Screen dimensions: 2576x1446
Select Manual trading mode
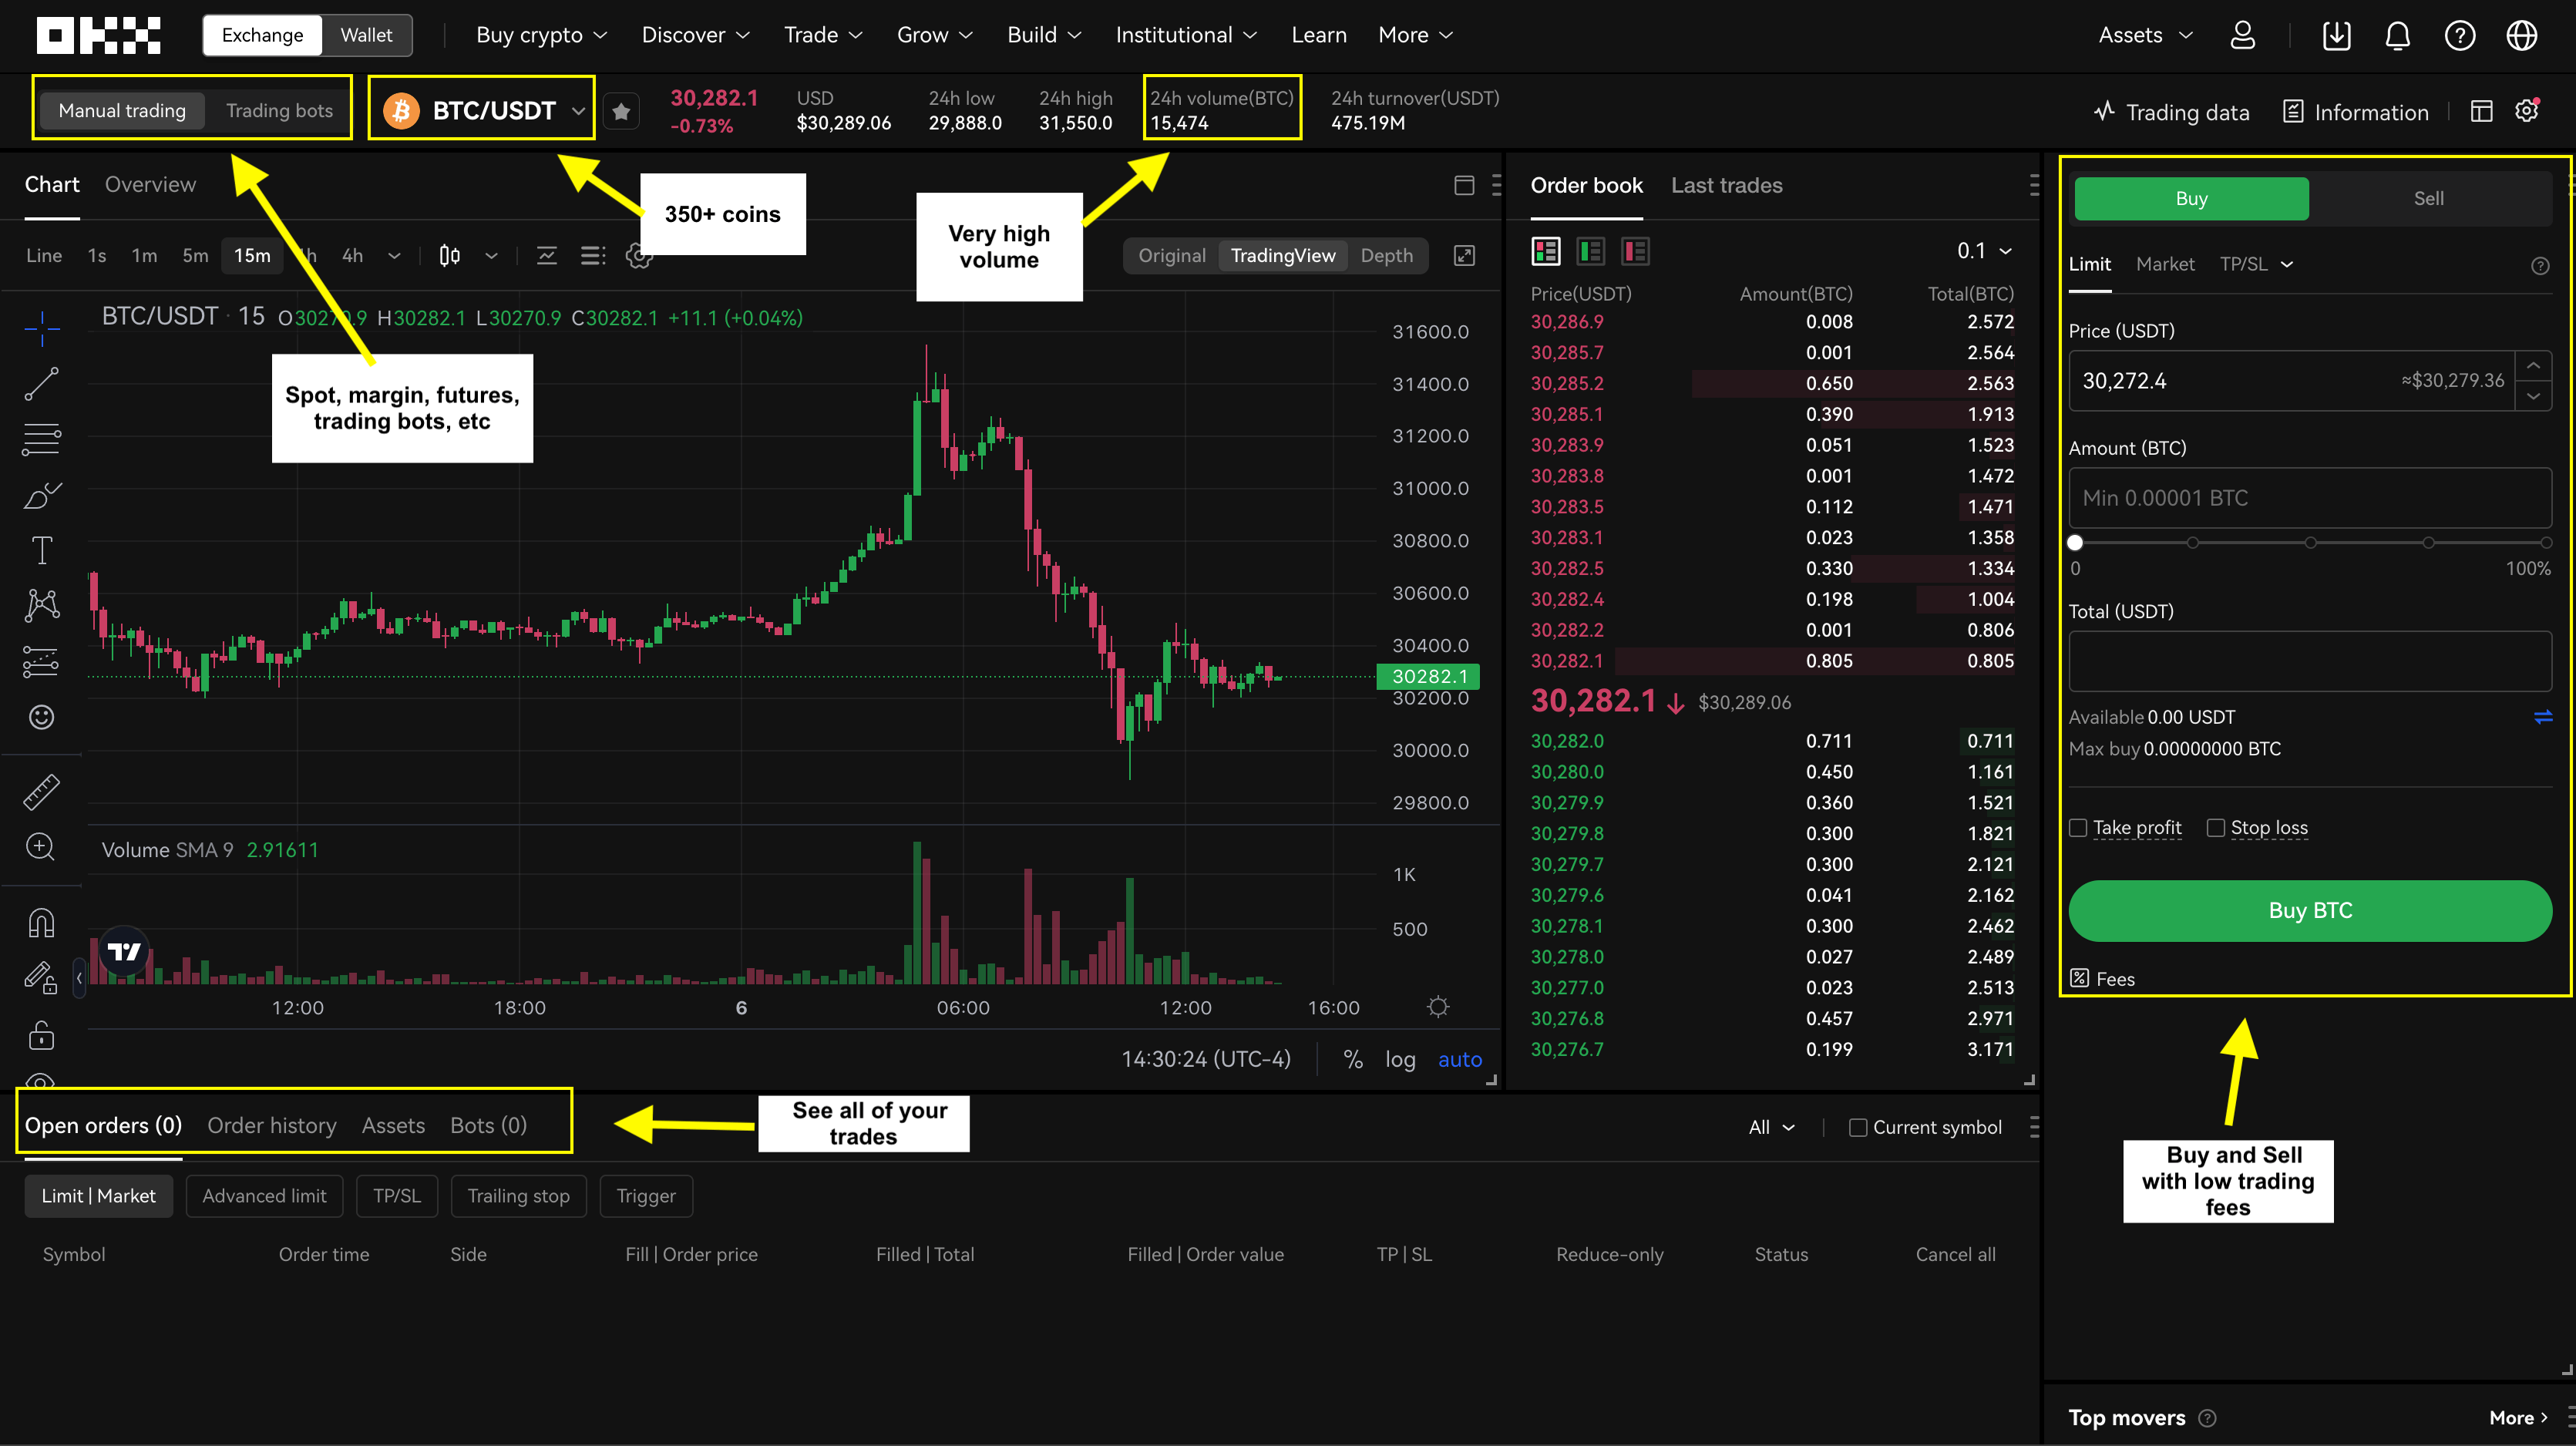coord(122,111)
